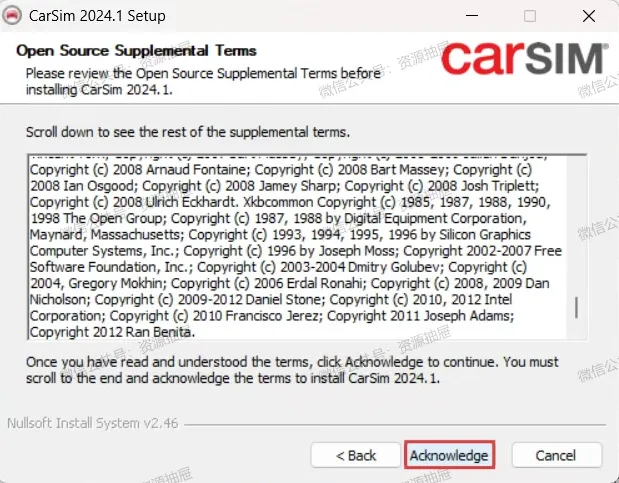
Task: Cancel the CarSim setup
Action: click(x=557, y=455)
